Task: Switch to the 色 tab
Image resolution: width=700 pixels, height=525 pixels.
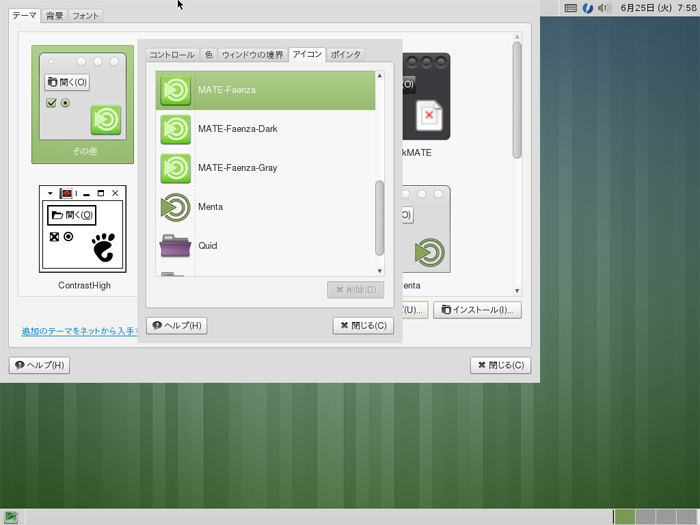Action: pos(208,55)
